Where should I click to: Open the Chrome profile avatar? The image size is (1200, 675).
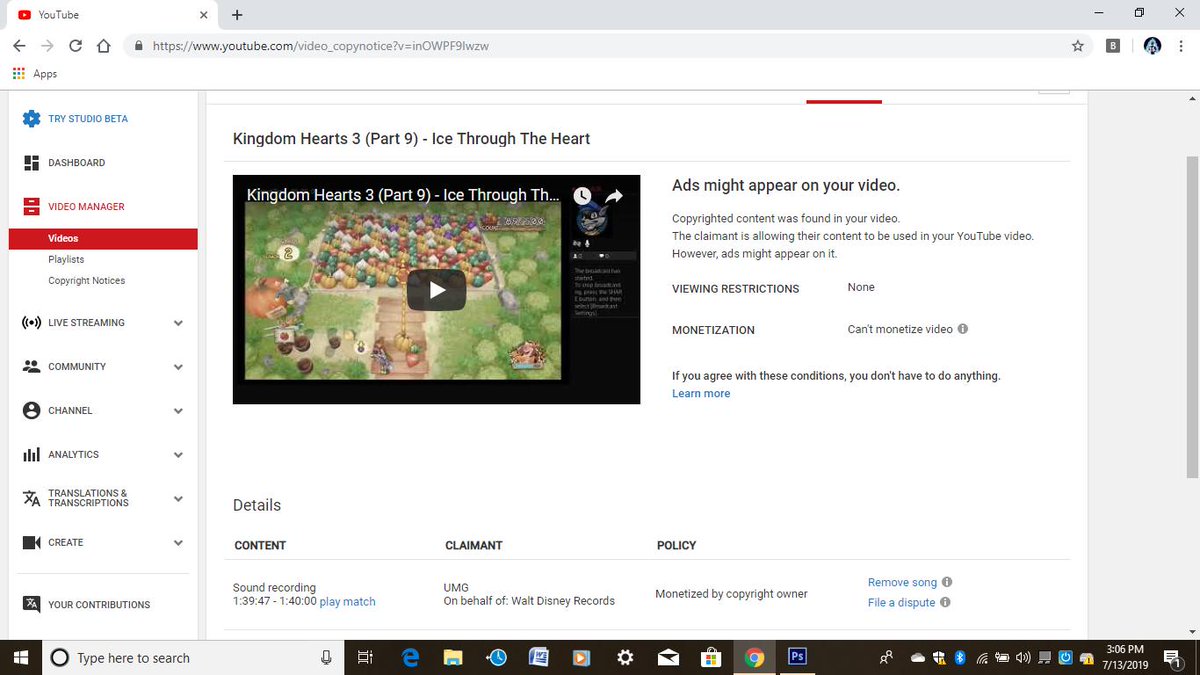pyautogui.click(x=1152, y=46)
